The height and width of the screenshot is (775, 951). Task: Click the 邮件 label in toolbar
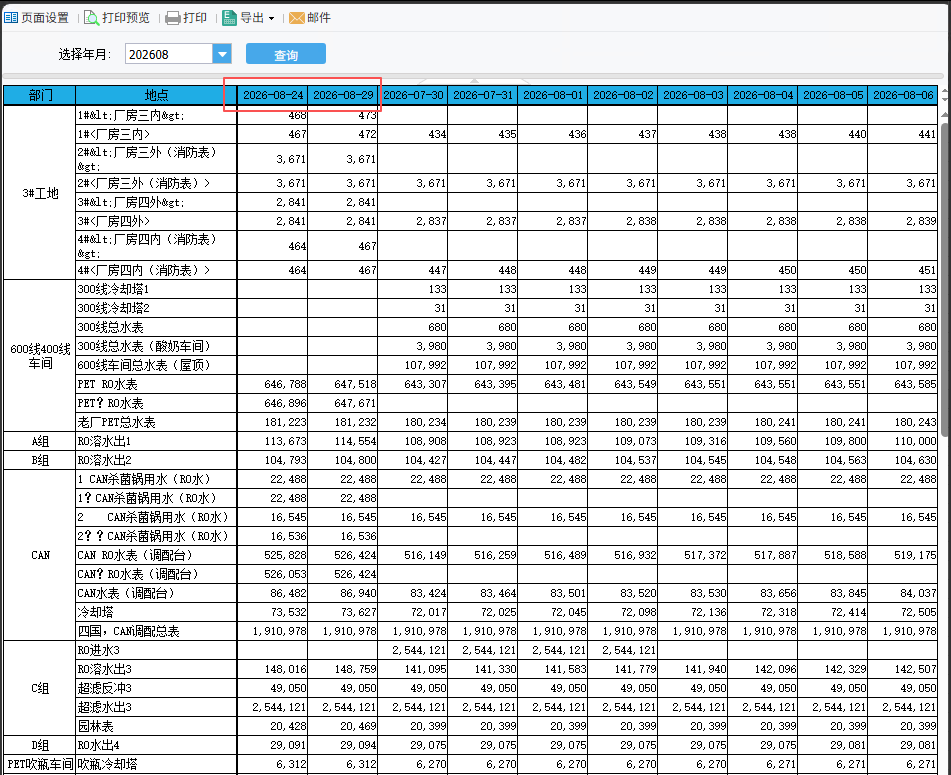tap(318, 18)
